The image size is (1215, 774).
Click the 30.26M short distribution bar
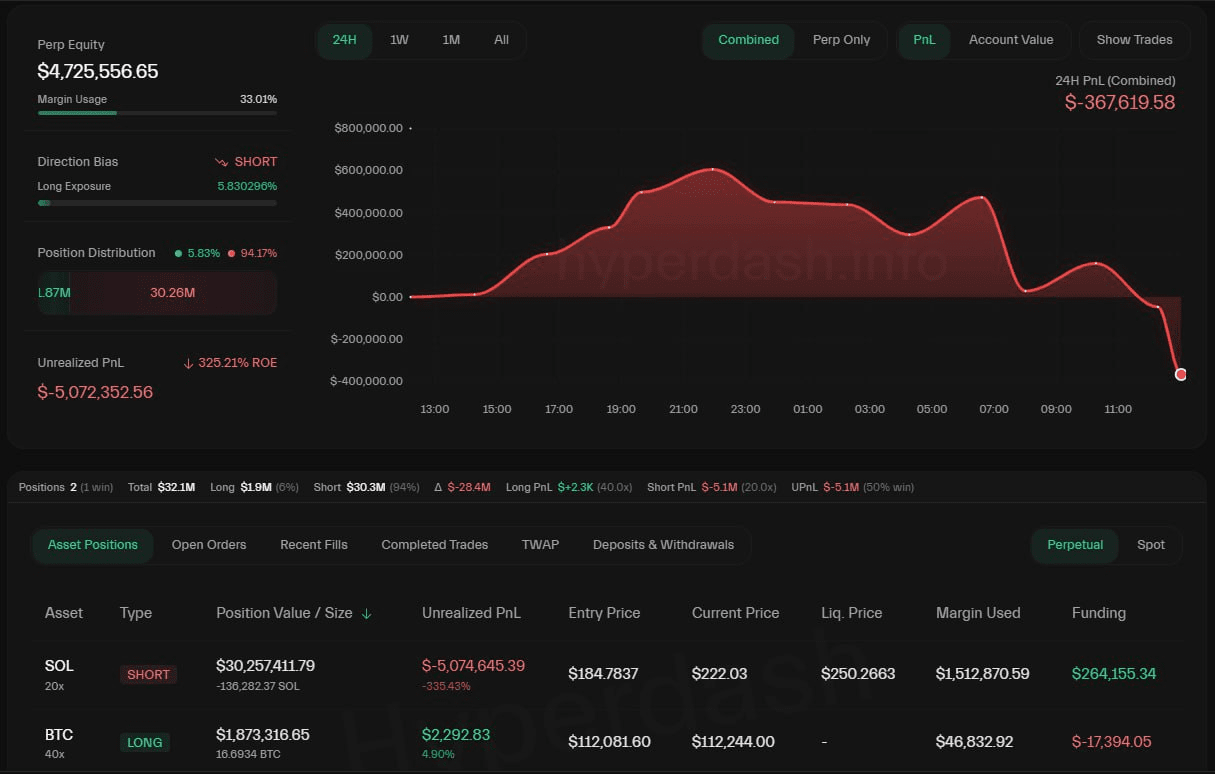pyautogui.click(x=173, y=293)
